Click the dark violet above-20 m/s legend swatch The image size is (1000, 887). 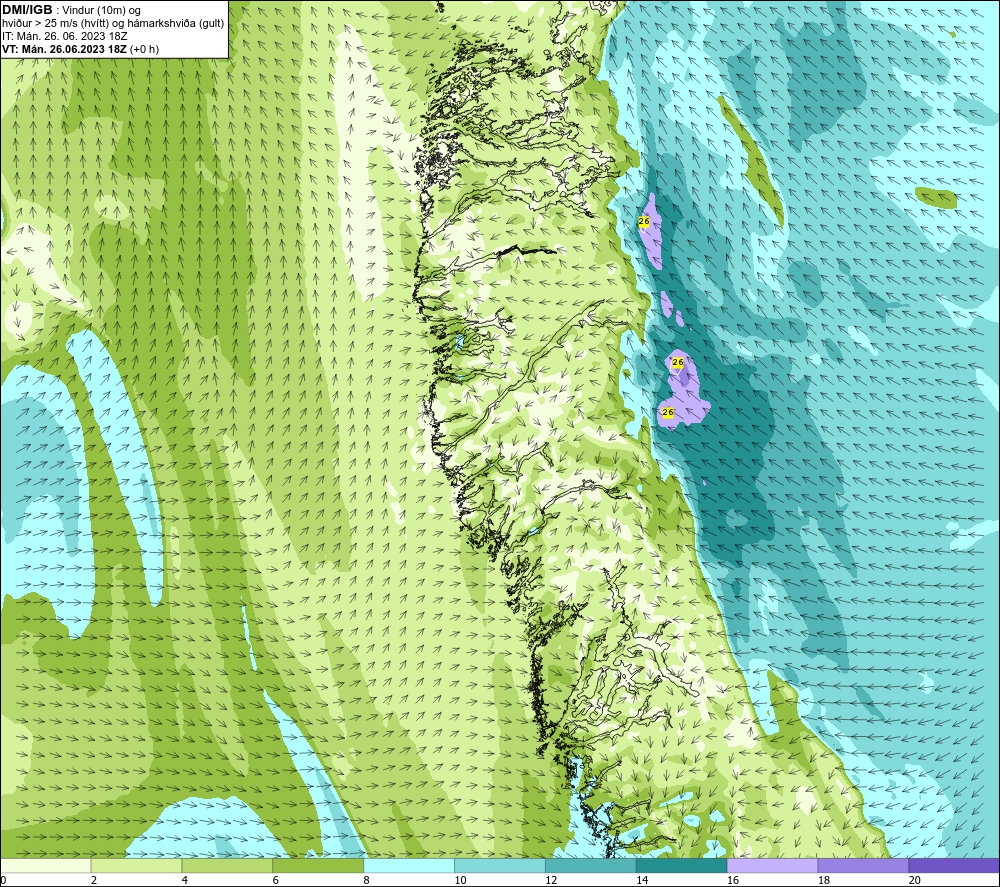coord(954,865)
